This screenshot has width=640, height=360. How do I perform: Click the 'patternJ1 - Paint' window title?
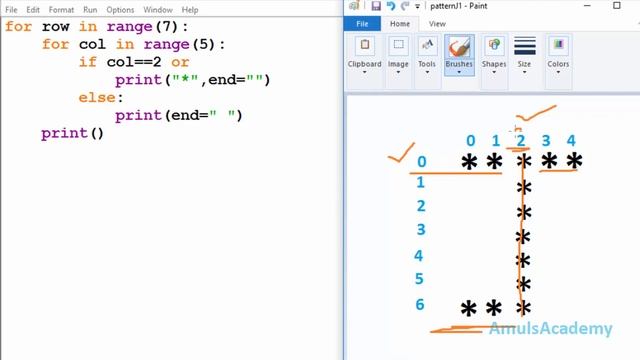[x=459, y=6]
